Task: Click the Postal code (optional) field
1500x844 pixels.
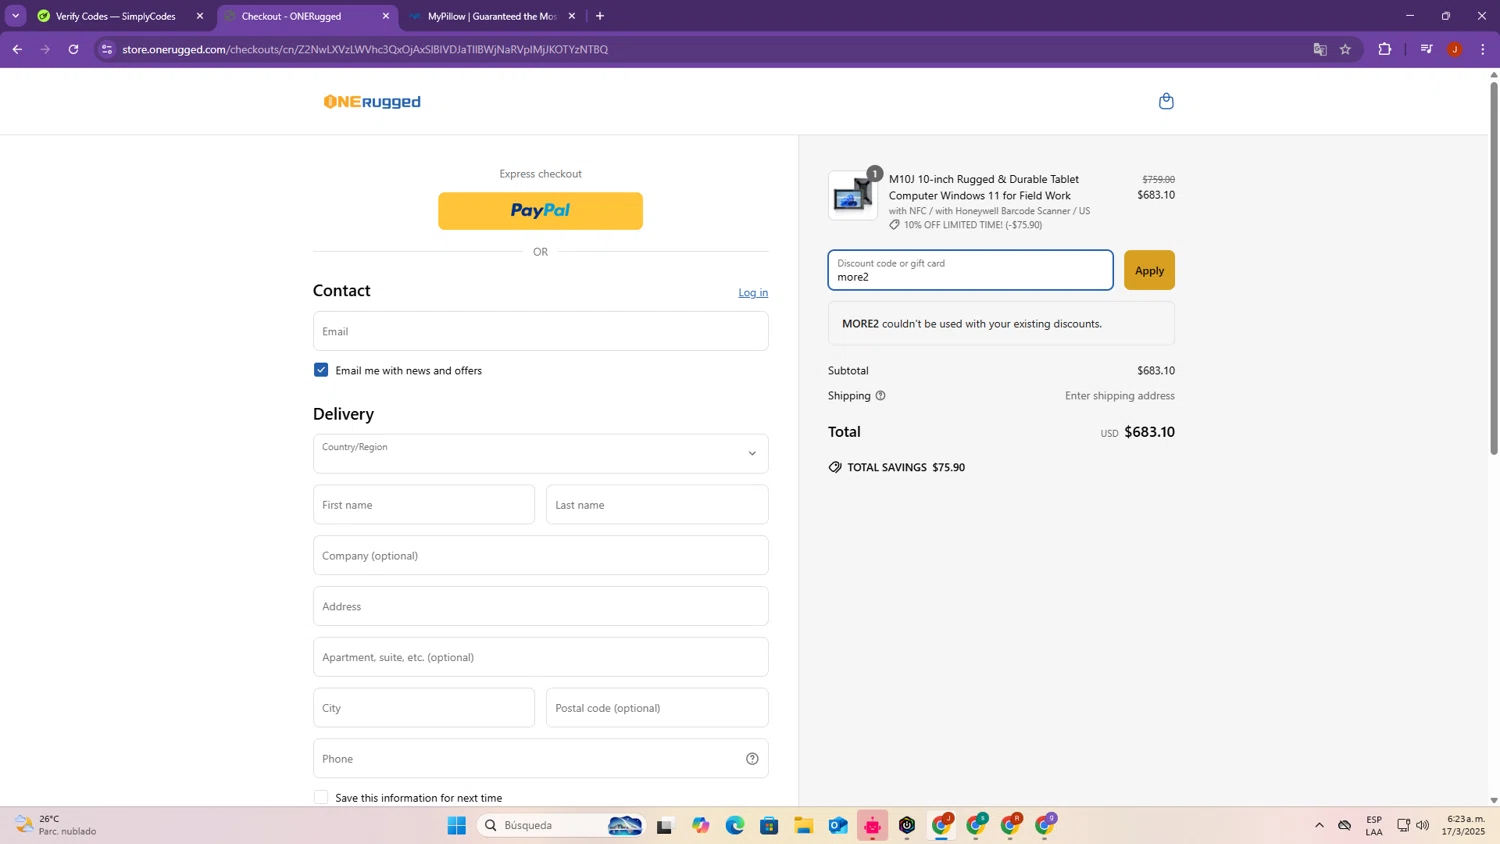Action: (657, 708)
